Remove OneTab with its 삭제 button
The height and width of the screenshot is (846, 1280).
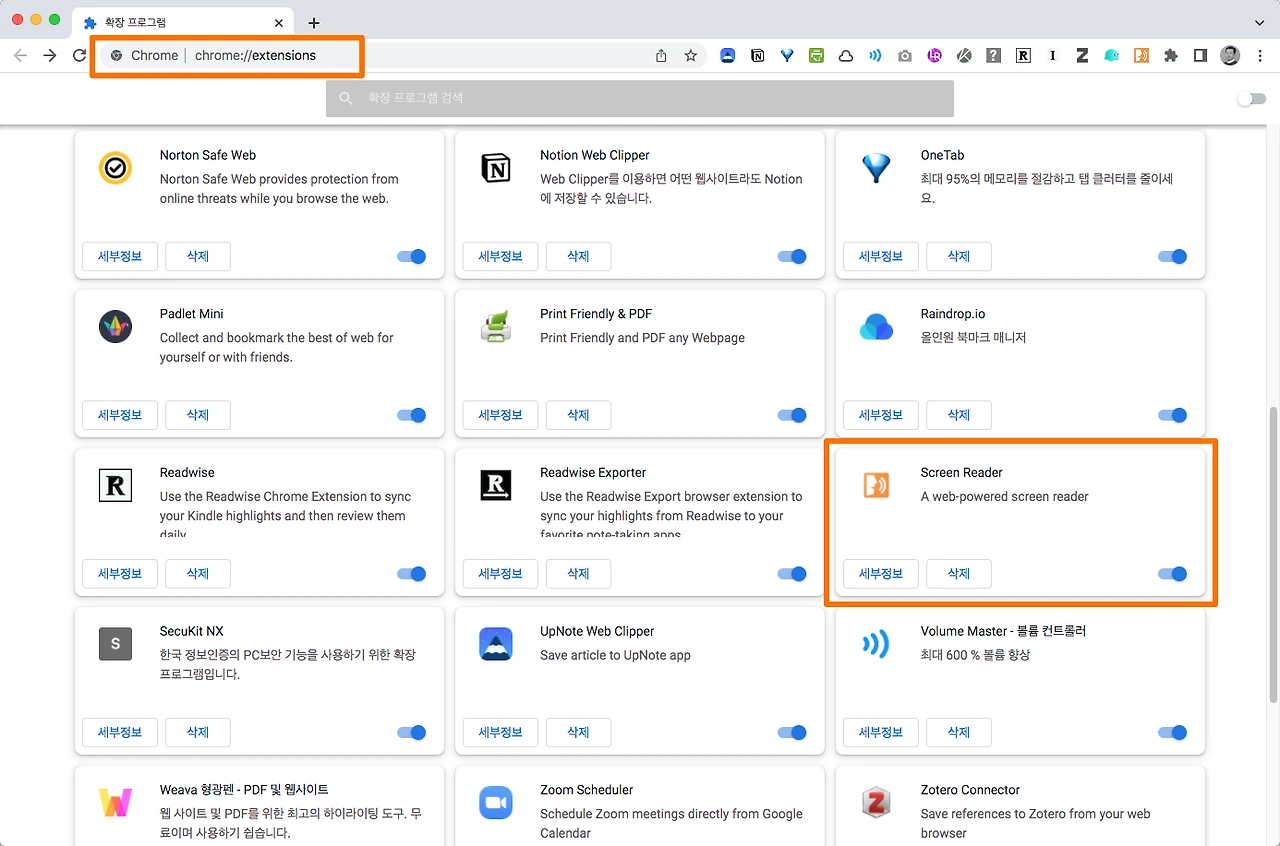[959, 257]
